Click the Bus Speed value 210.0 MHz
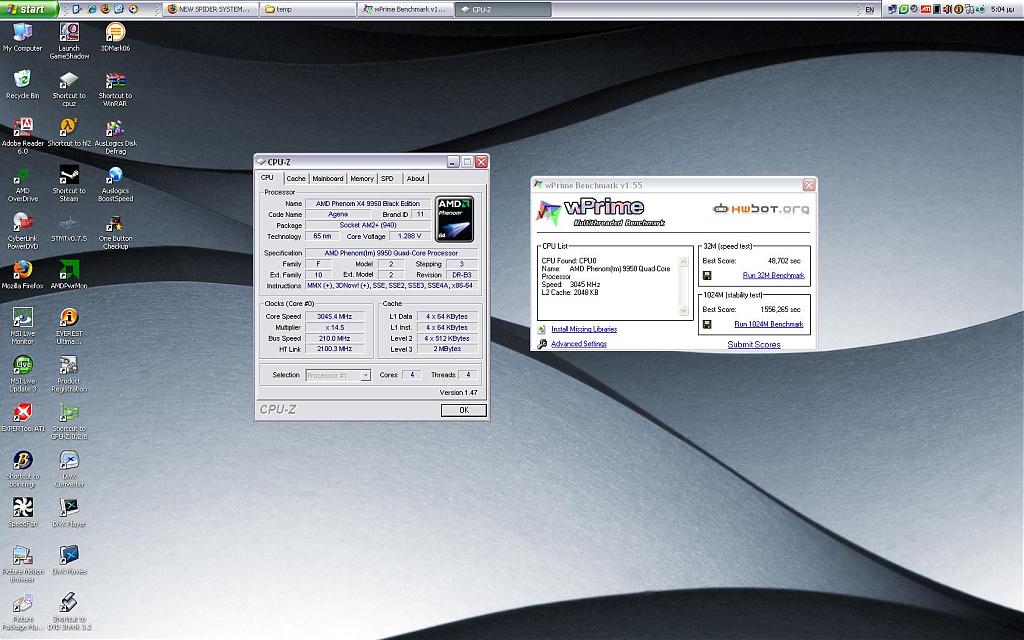 (334, 338)
